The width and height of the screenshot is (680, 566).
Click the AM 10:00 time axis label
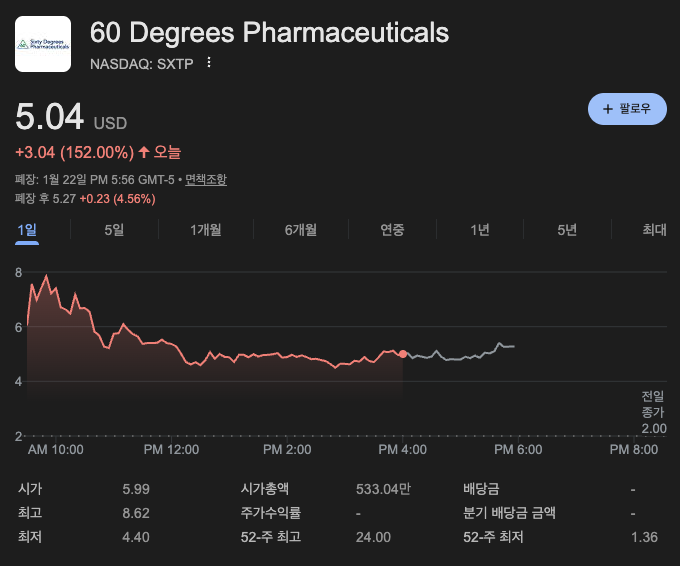(56, 450)
